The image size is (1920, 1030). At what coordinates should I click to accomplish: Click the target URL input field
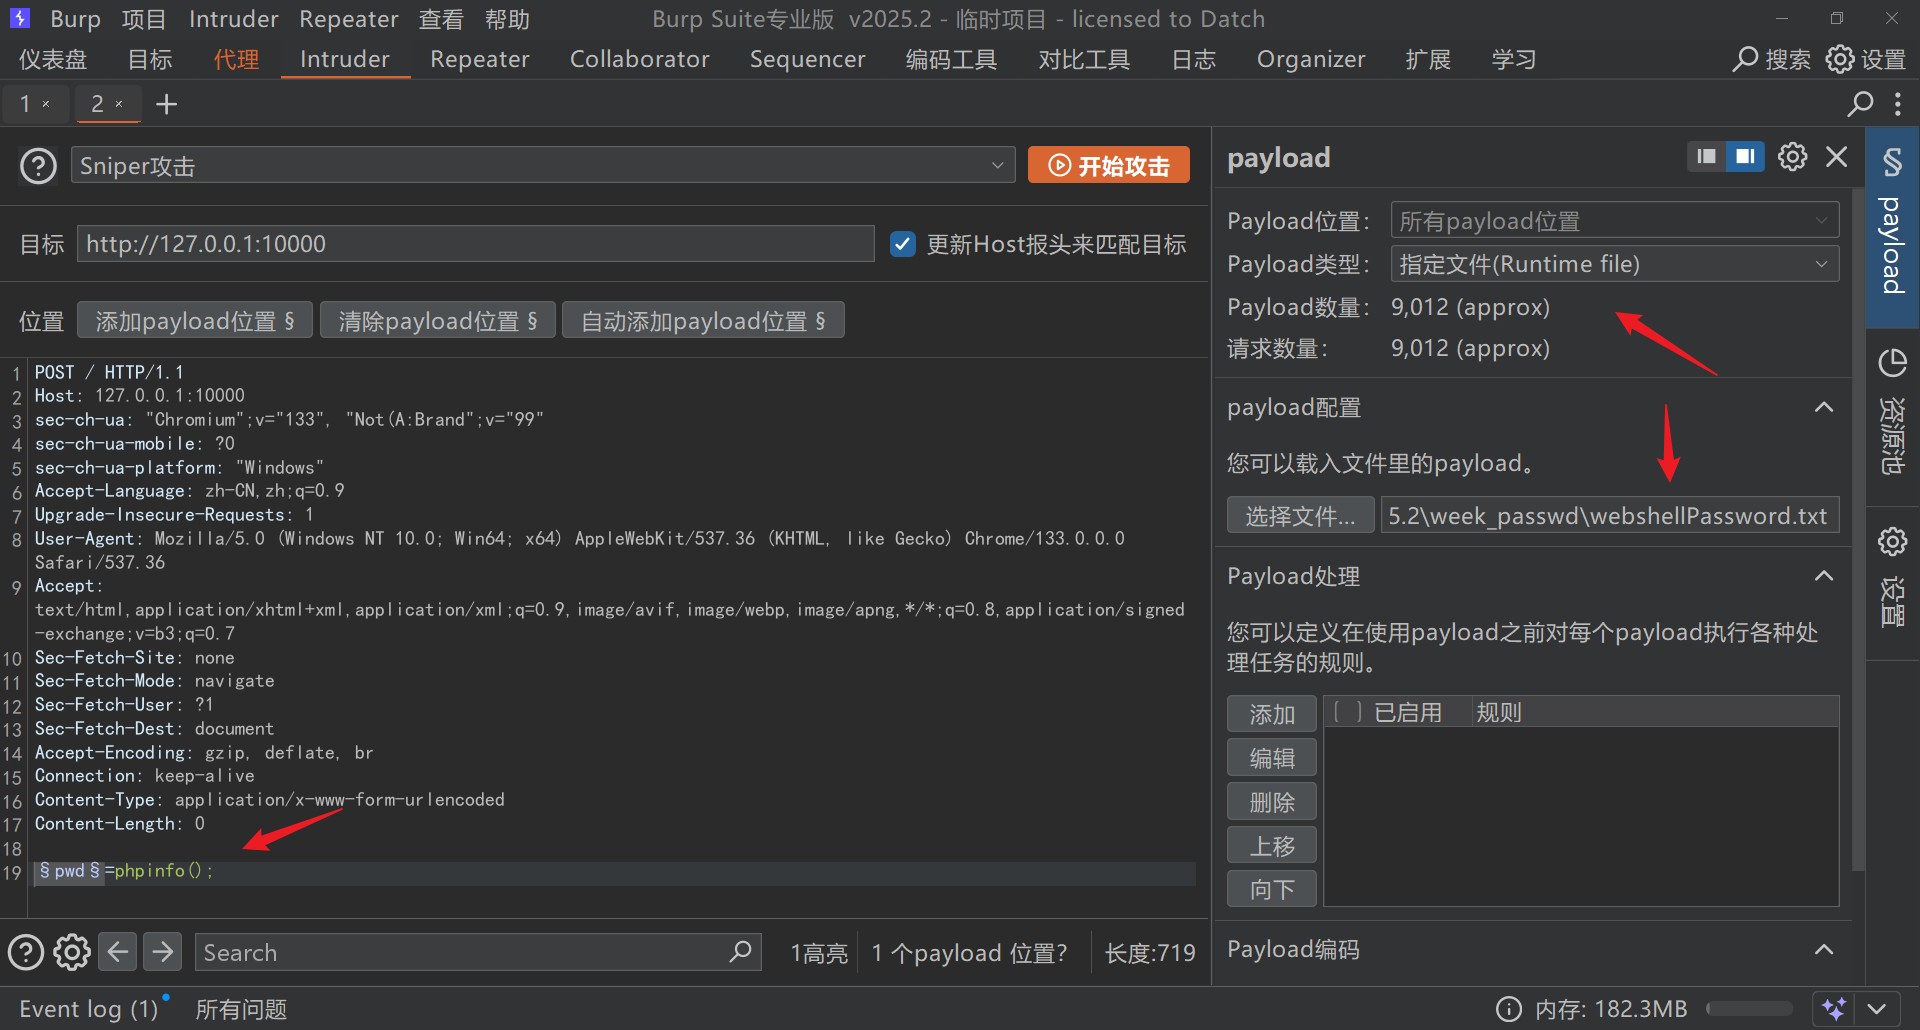pyautogui.click(x=475, y=244)
